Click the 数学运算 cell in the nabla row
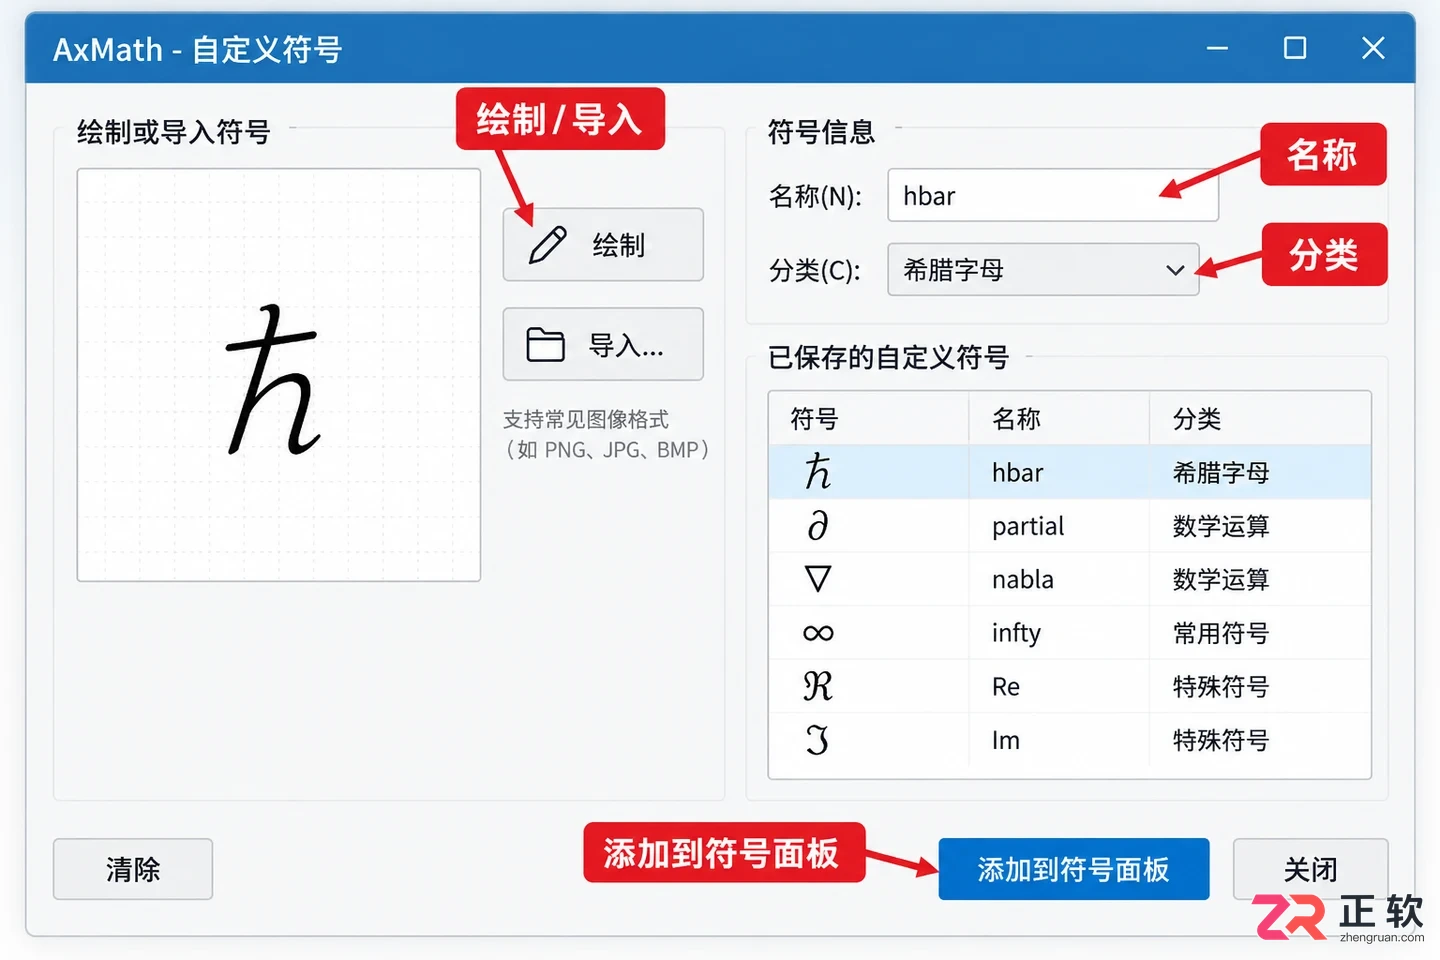 click(1260, 579)
